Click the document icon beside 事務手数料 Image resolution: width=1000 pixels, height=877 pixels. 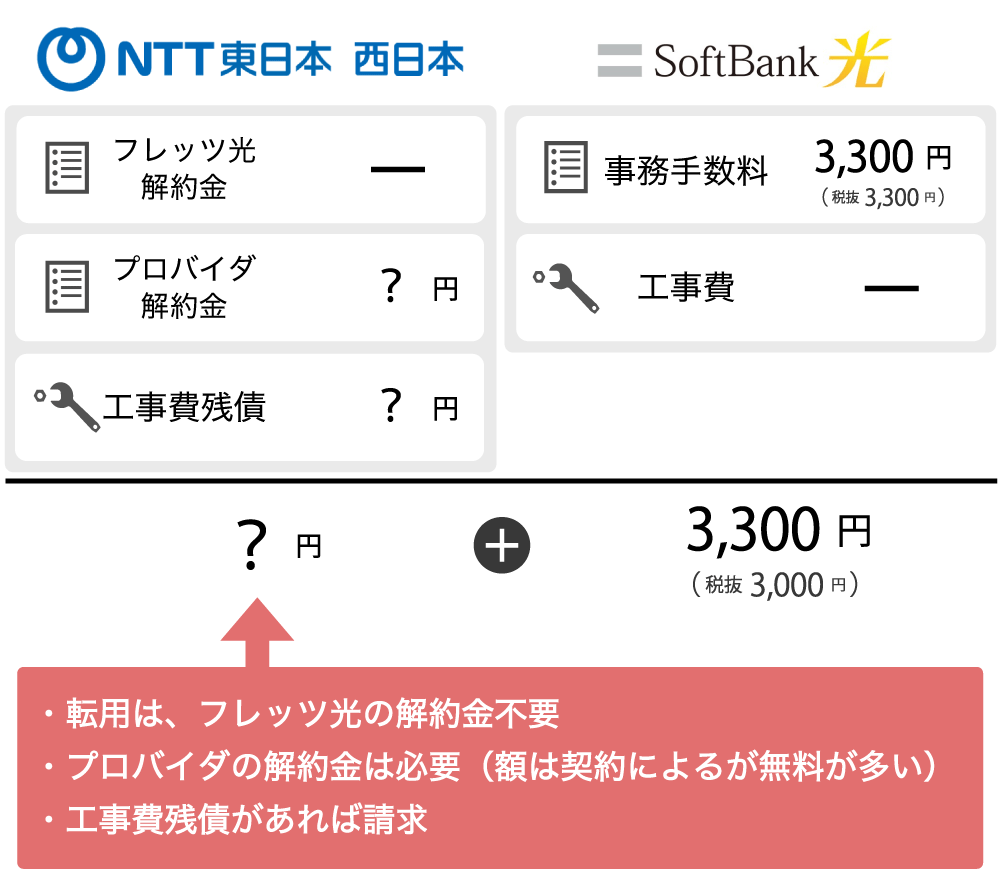(565, 167)
